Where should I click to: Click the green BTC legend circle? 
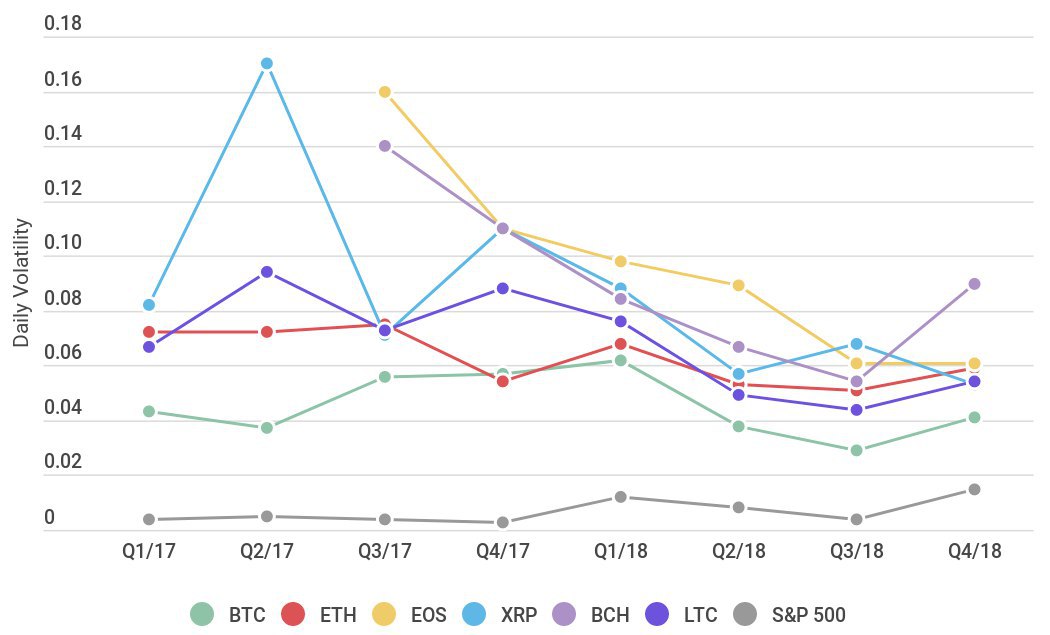202,614
